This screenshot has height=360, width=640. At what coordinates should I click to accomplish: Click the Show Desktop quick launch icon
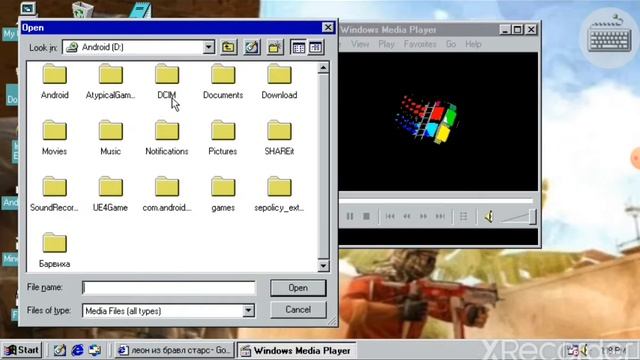click(x=60, y=350)
